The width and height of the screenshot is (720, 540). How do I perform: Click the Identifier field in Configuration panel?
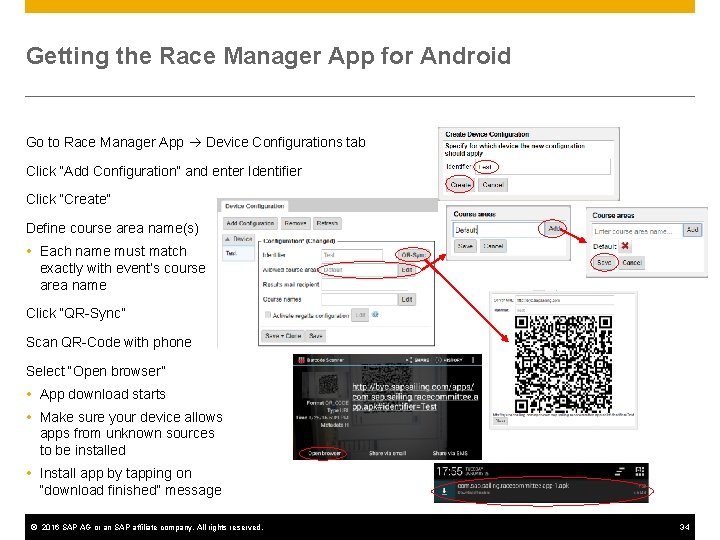point(352,255)
